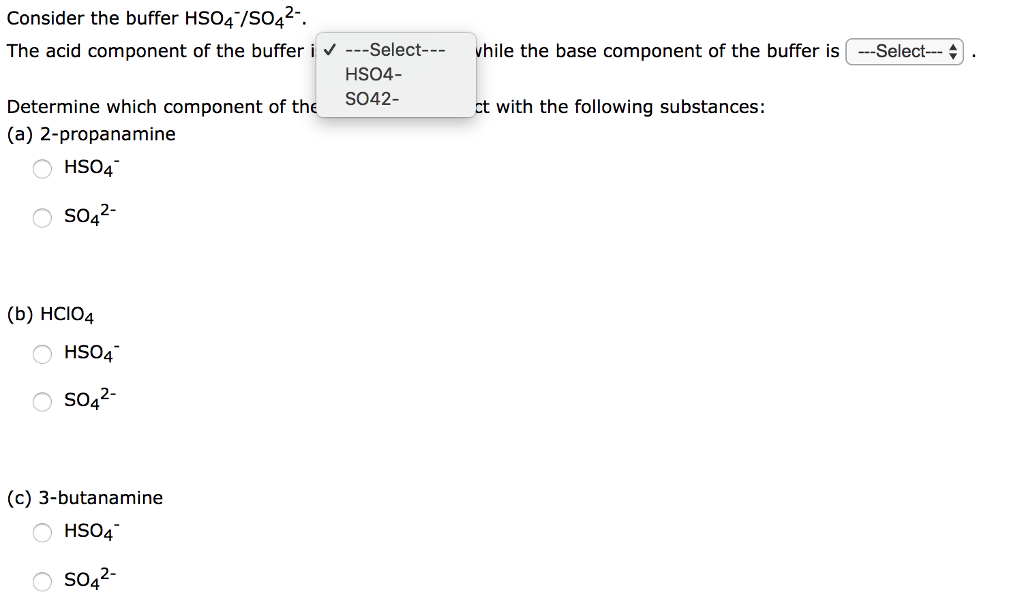Click the checkmark beside ---Select---

(x=329, y=50)
